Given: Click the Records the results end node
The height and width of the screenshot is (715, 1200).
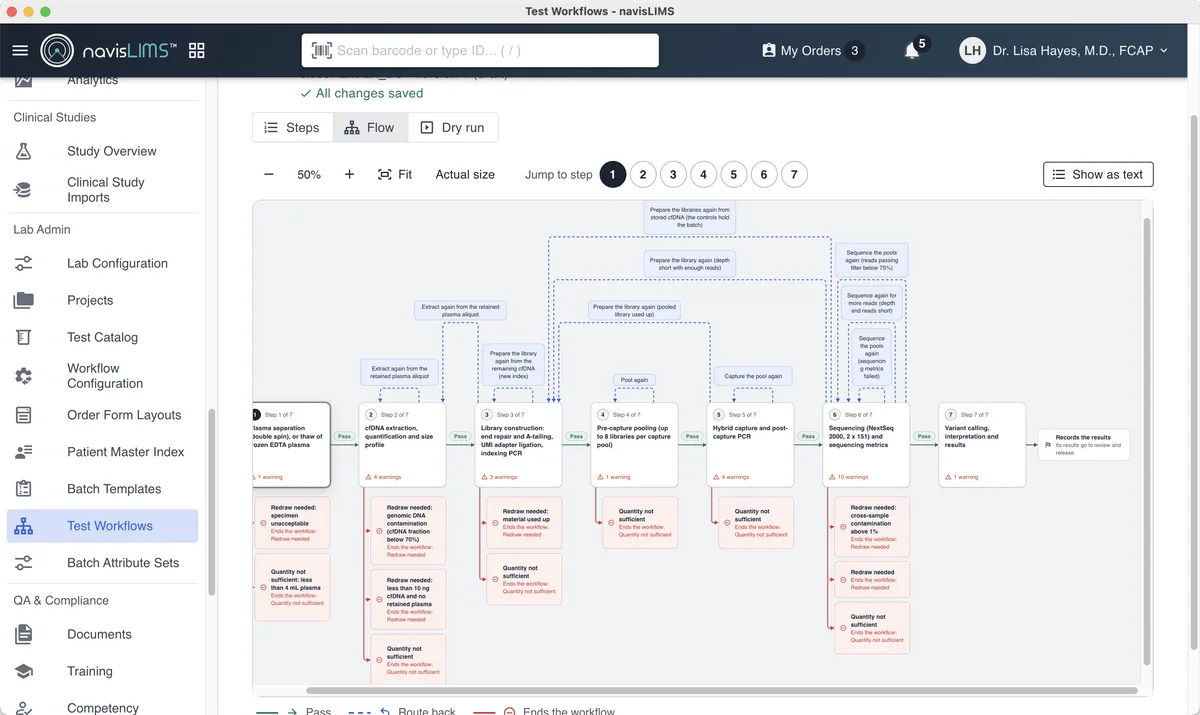Looking at the screenshot, I should tap(1084, 445).
